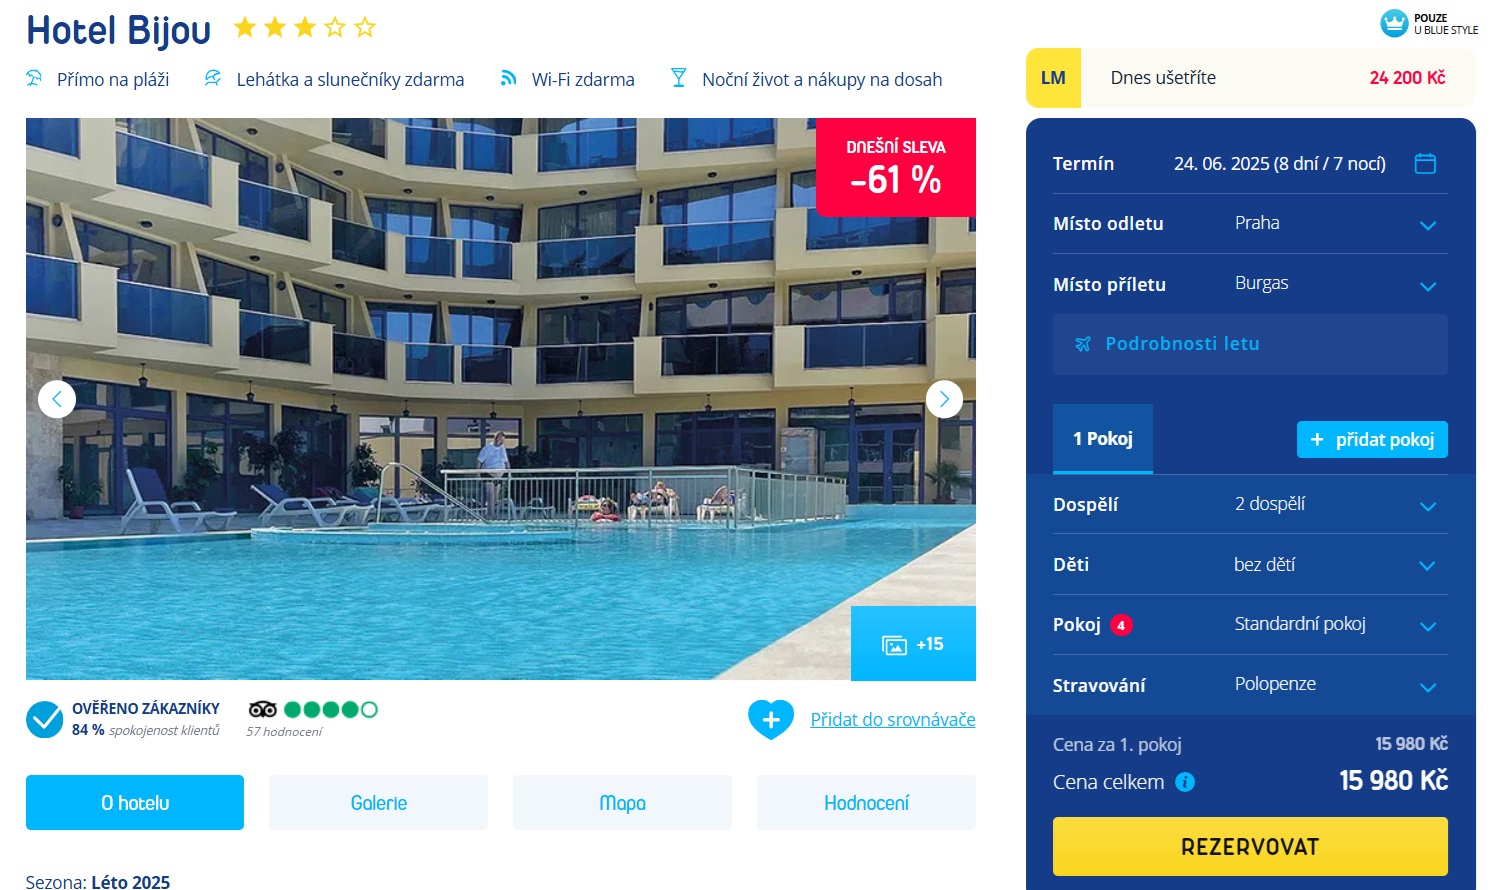Open the Dospělí count dropdown
Image resolution: width=1506 pixels, height=890 pixels.
[1250, 504]
